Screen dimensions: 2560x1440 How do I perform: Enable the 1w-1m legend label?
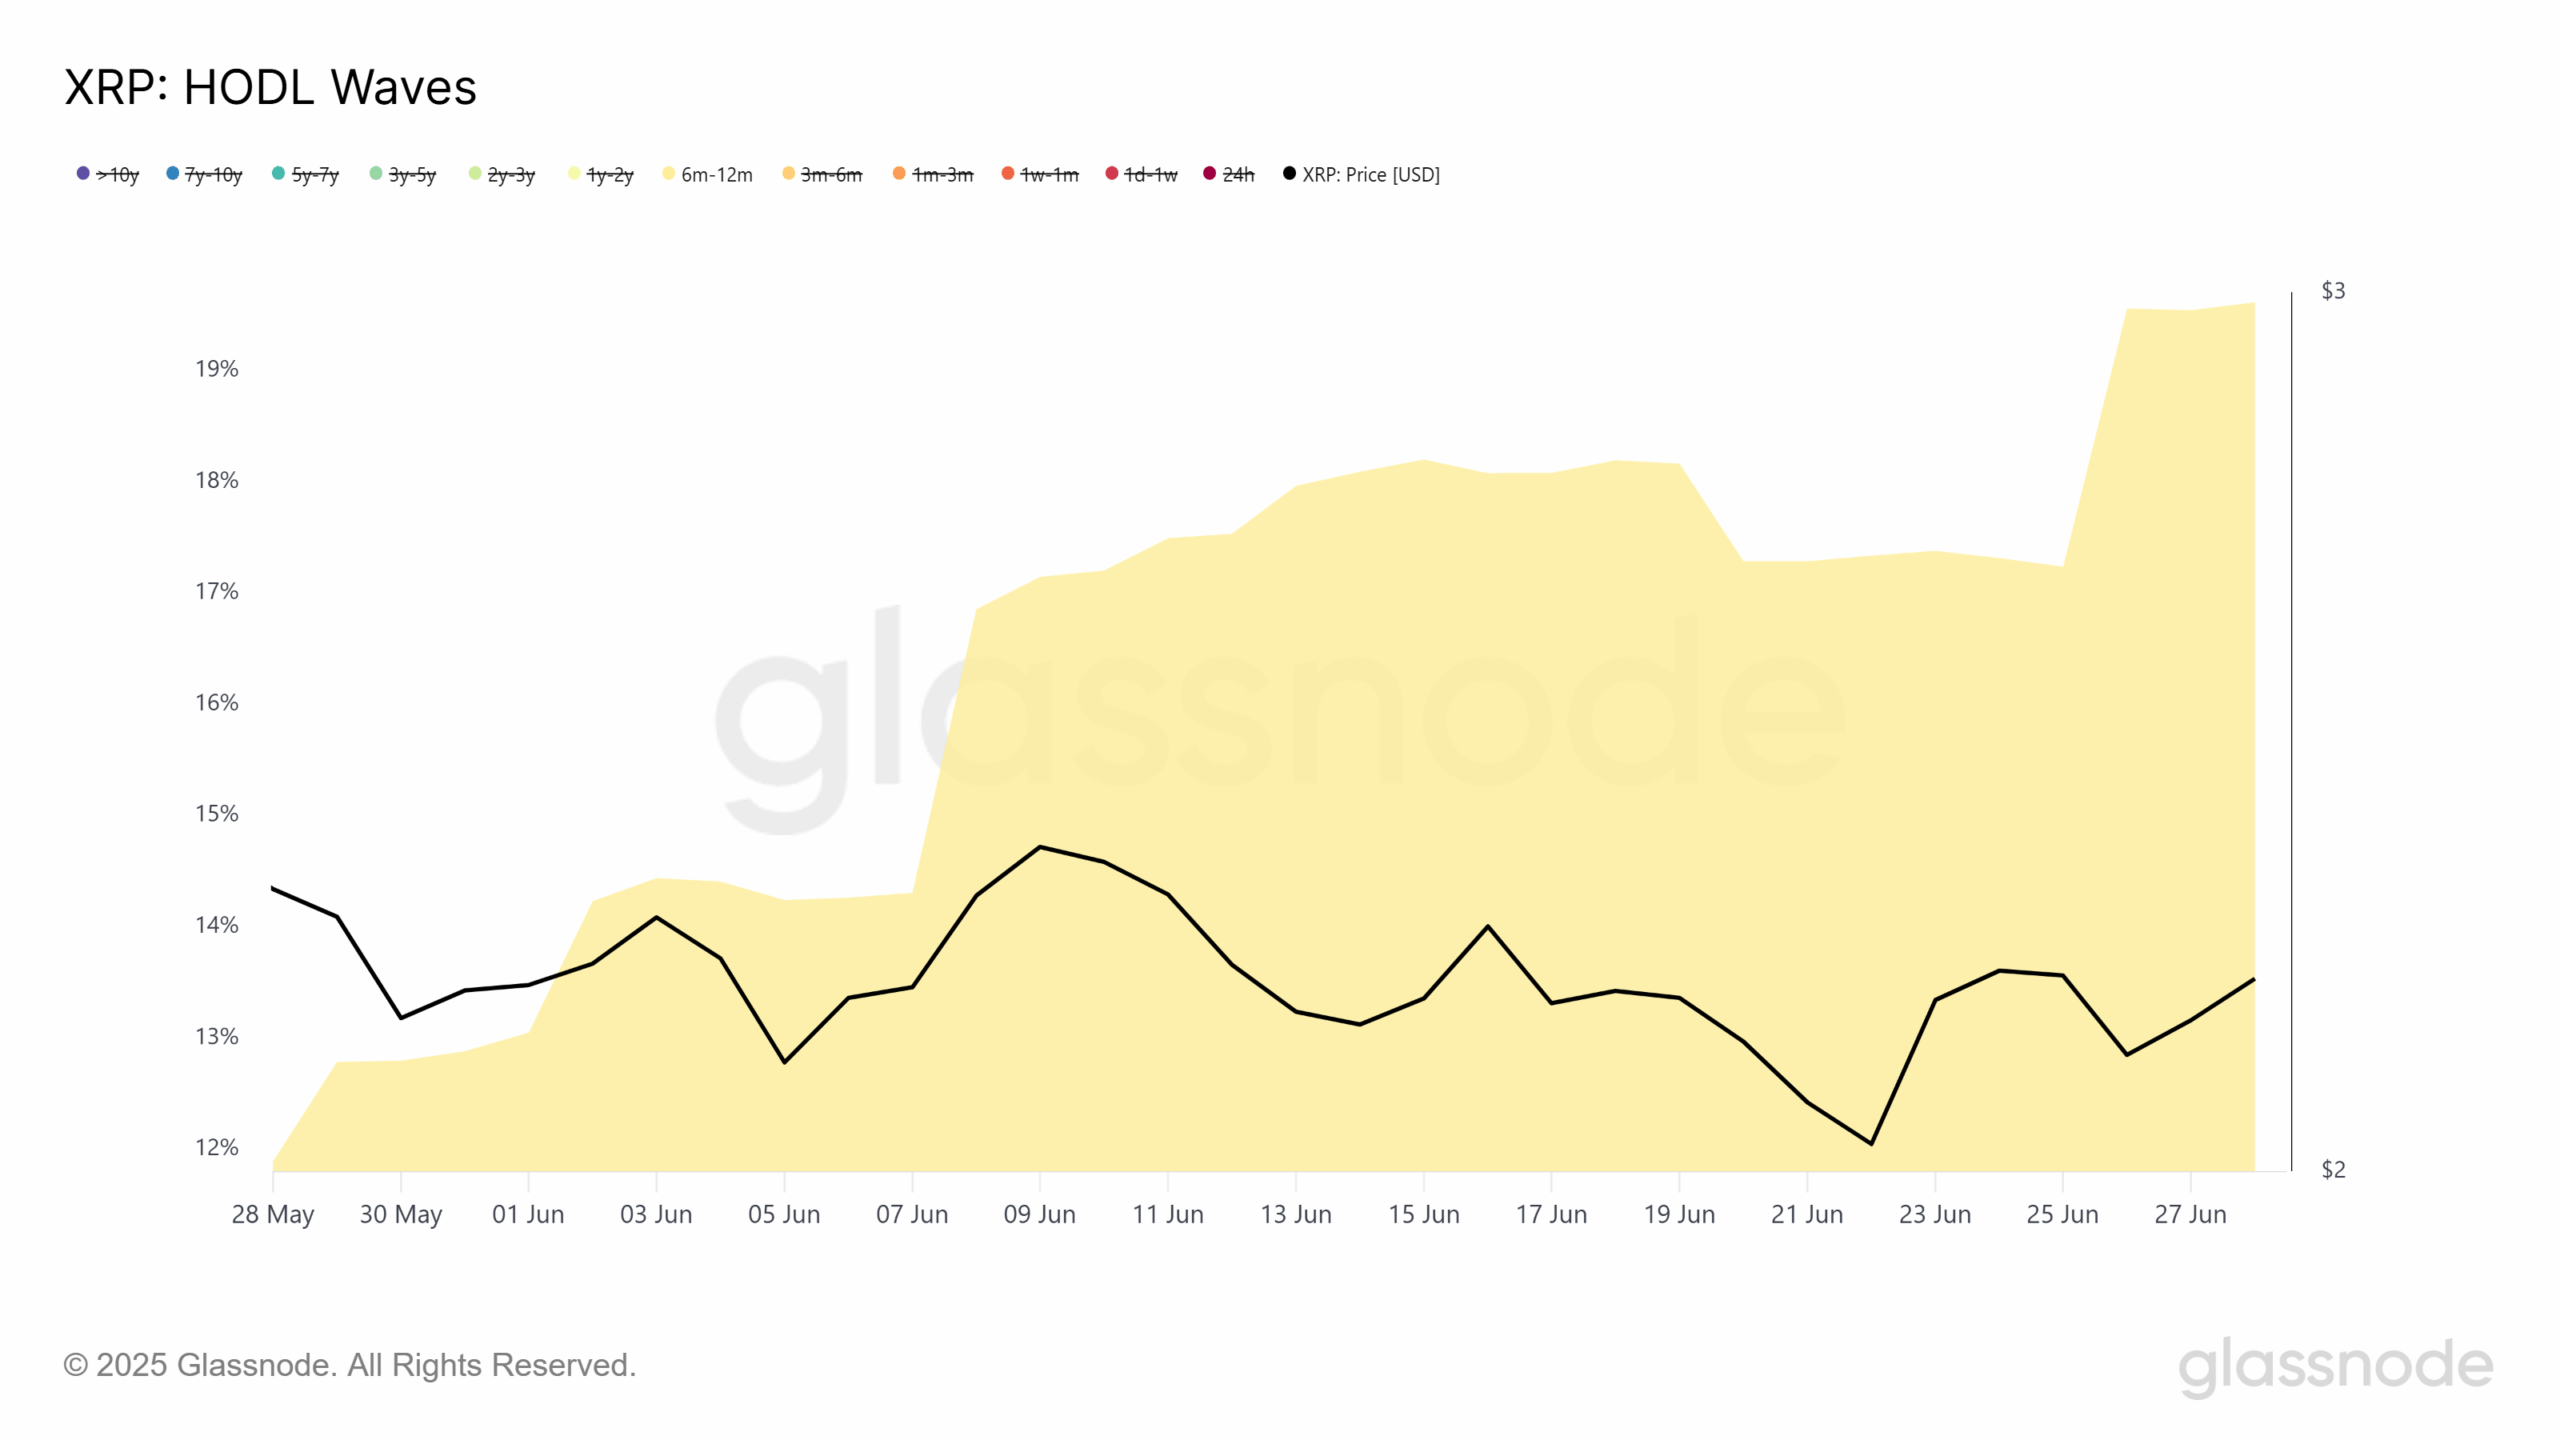(x=1049, y=175)
